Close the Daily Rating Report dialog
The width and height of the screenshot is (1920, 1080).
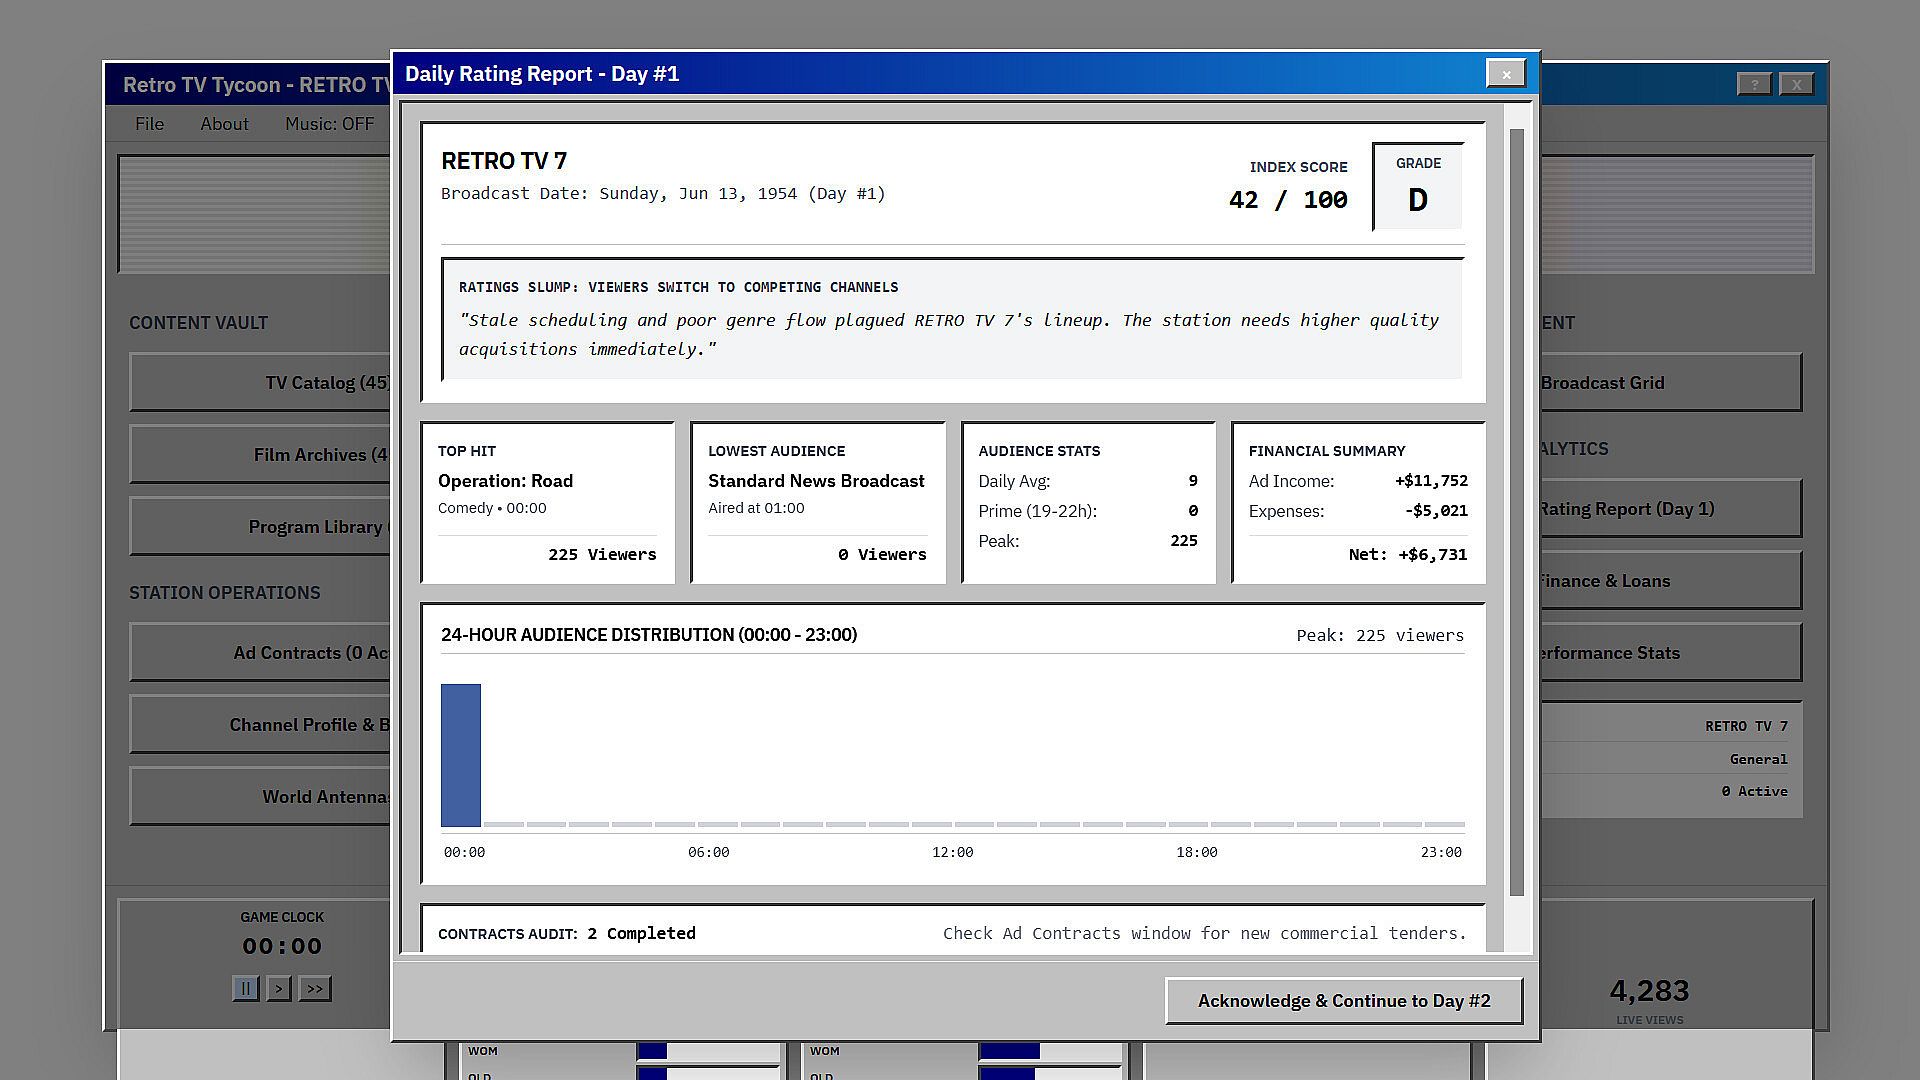1506,73
